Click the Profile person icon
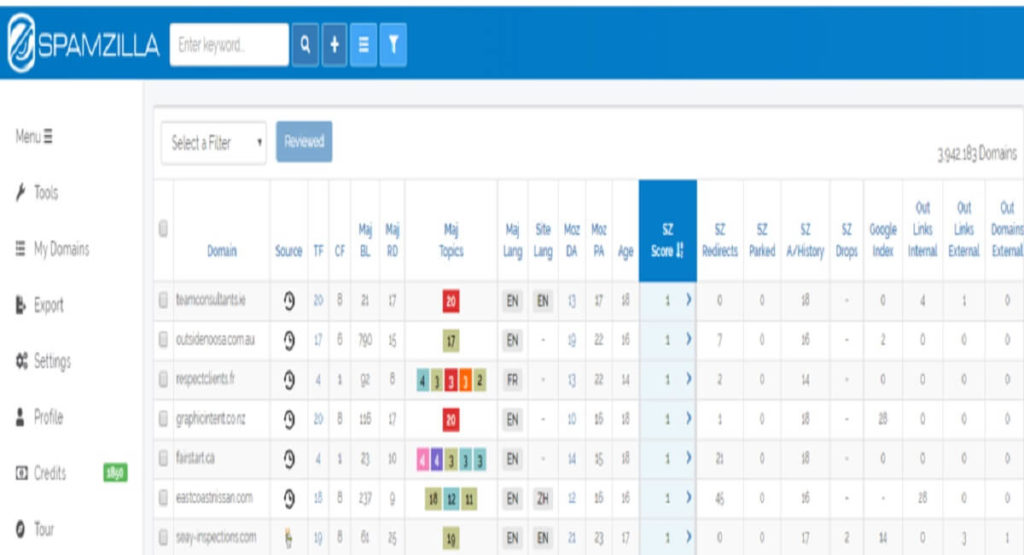 pyautogui.click(x=20, y=417)
